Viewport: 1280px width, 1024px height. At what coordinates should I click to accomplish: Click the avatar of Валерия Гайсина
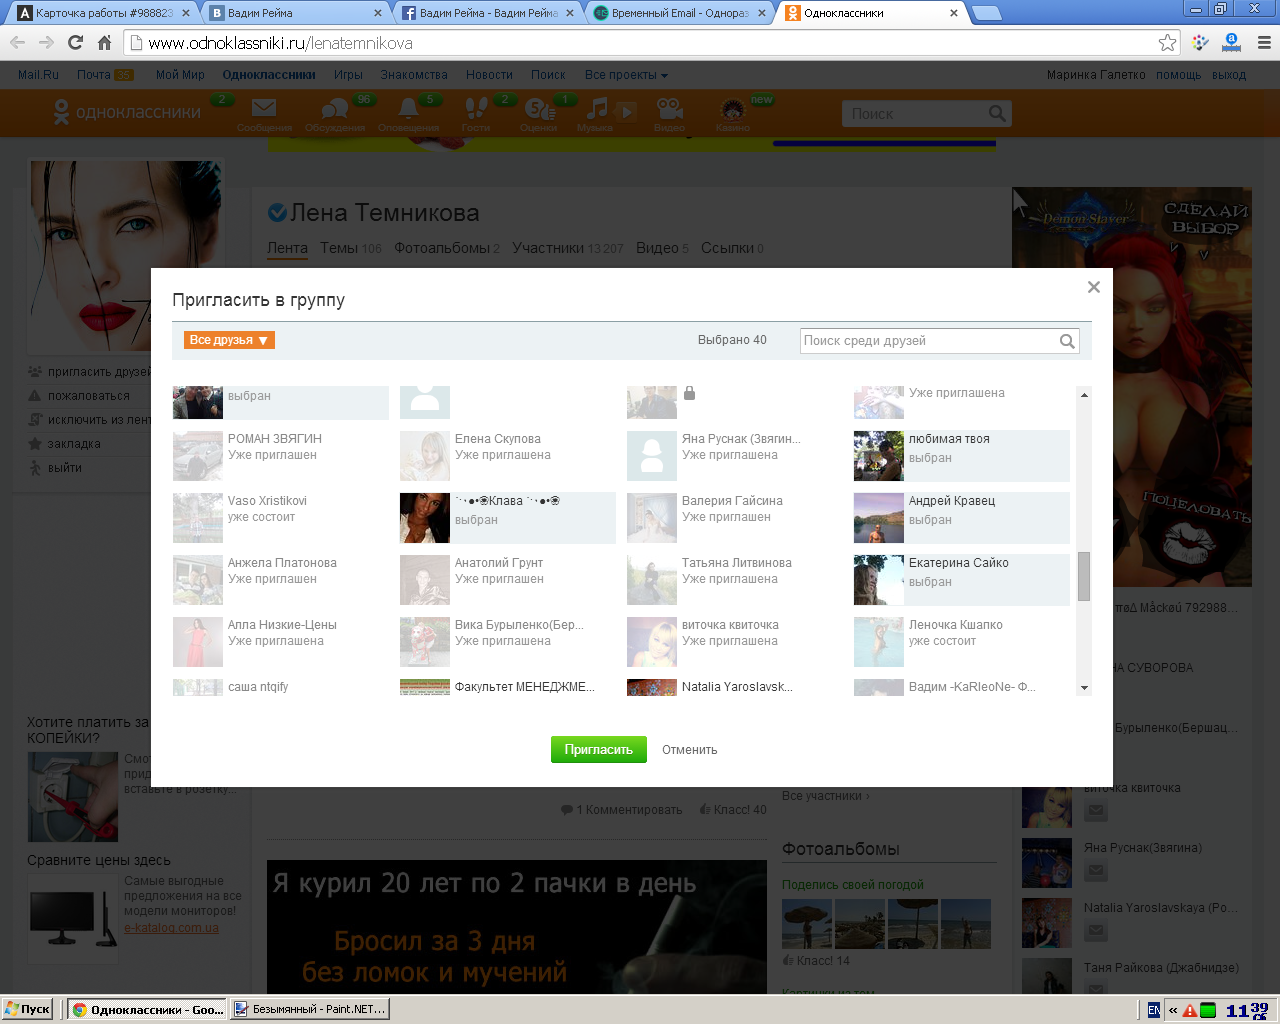click(652, 518)
